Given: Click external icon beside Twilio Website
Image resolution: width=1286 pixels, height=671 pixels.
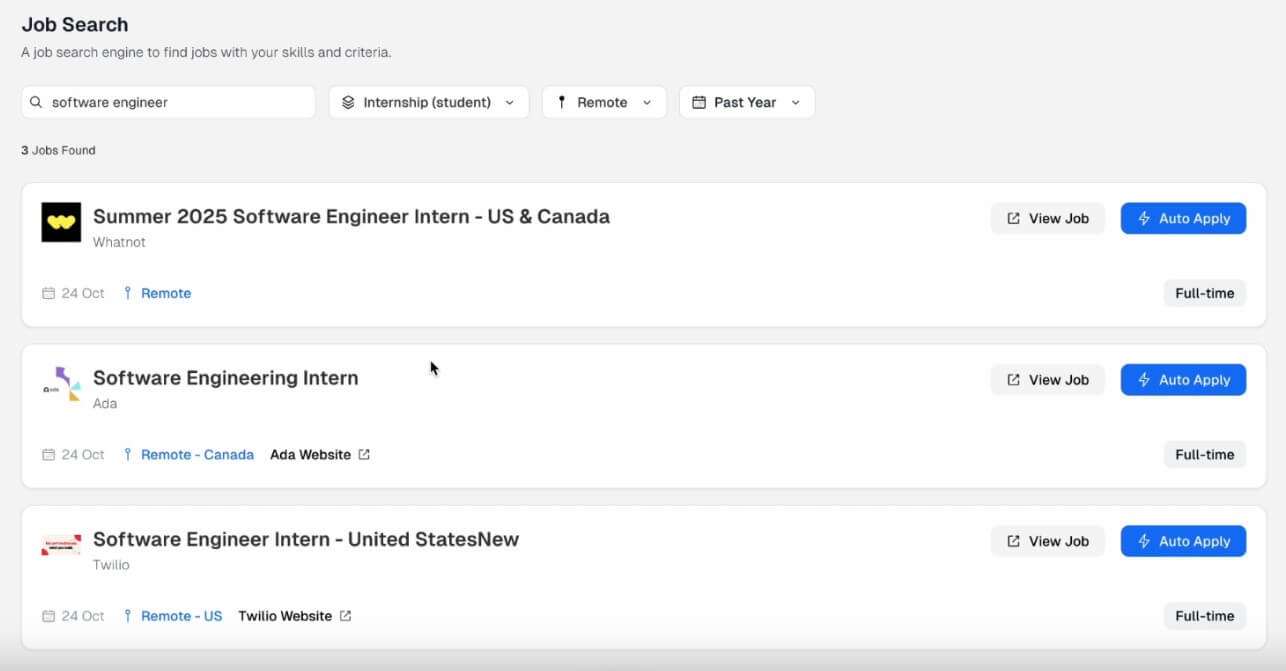Looking at the screenshot, I should pos(345,616).
